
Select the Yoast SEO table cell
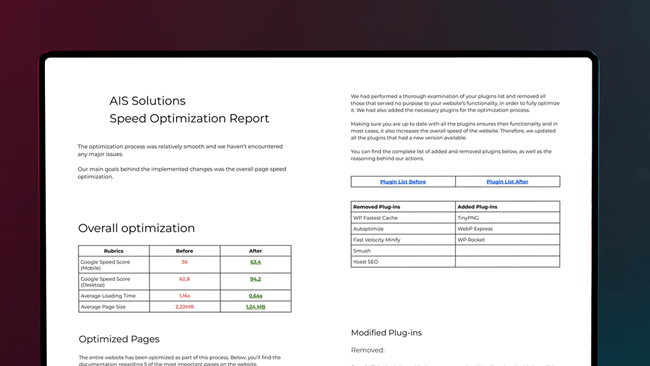click(x=403, y=262)
